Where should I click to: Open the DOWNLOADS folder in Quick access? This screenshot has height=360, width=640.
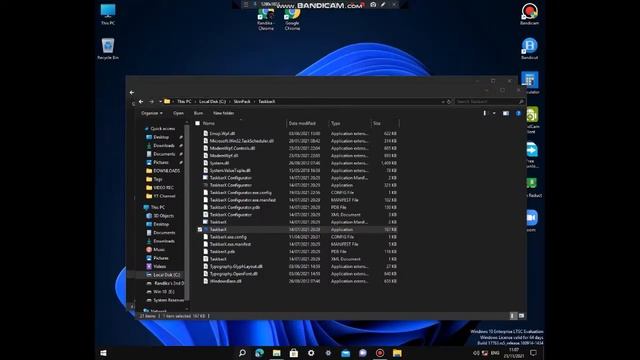pos(166,171)
